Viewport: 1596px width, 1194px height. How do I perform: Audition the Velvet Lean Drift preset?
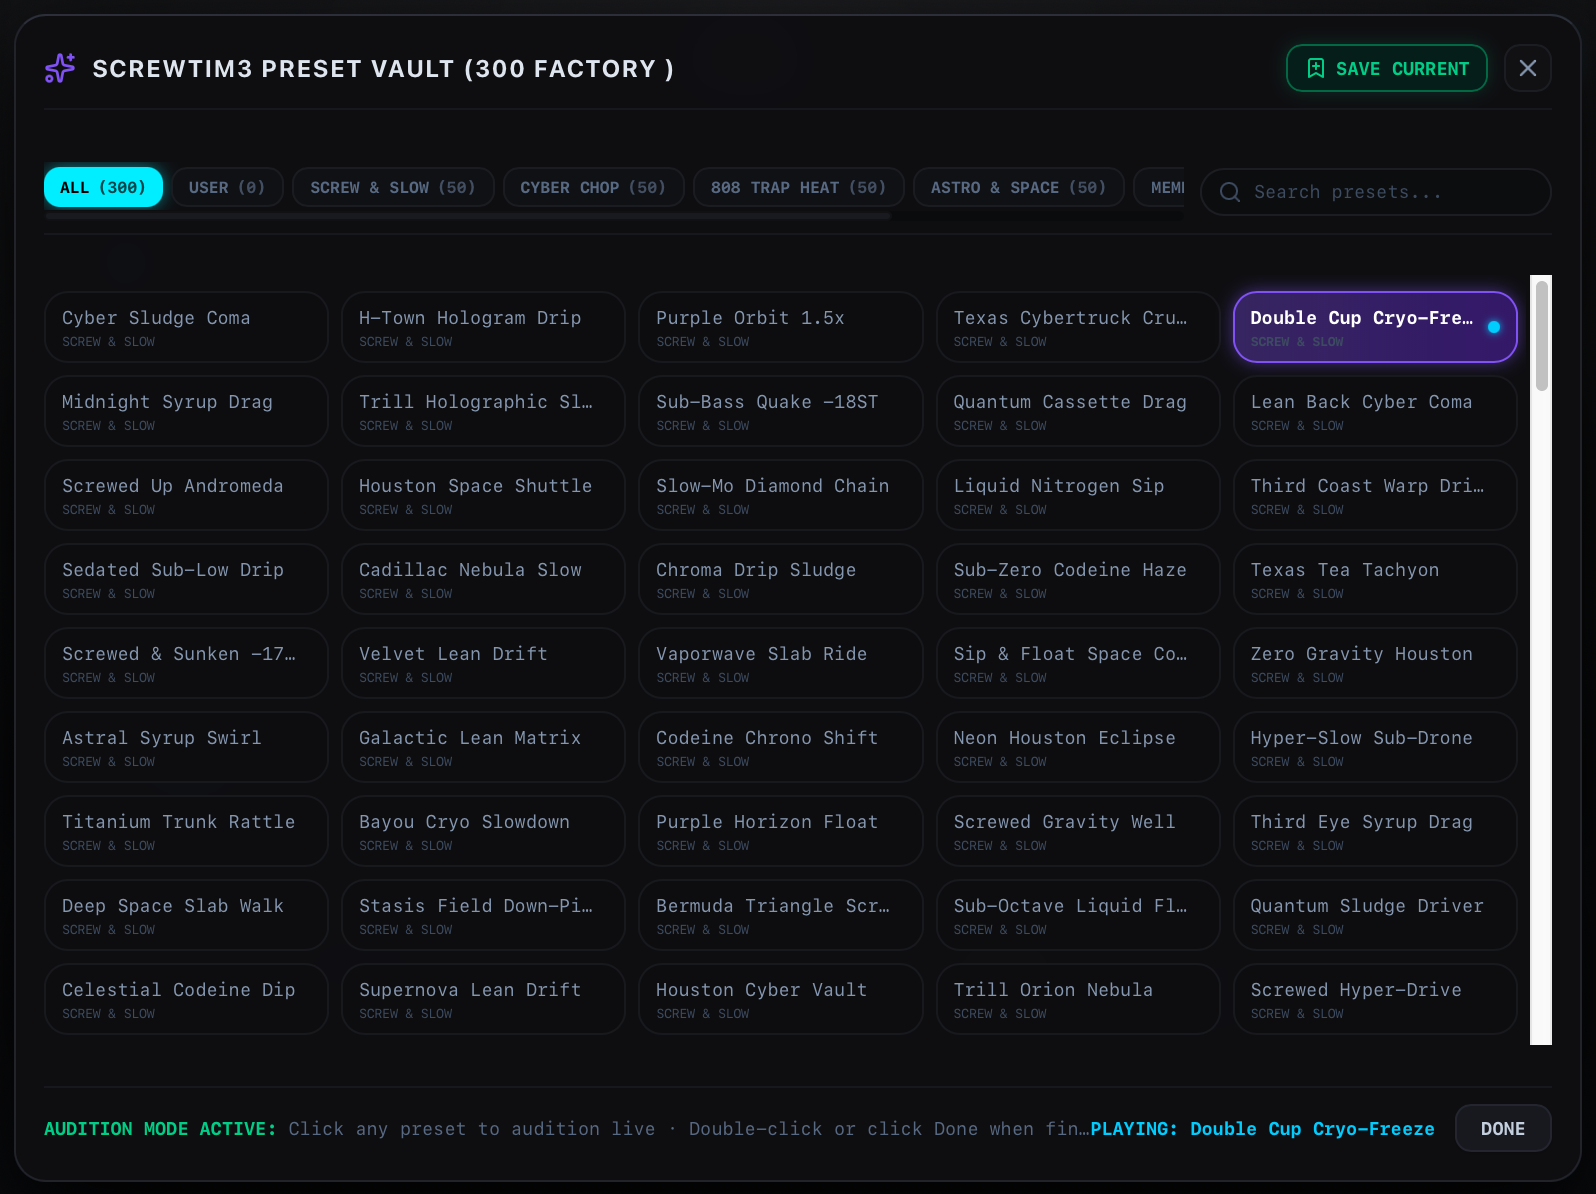coord(483,663)
